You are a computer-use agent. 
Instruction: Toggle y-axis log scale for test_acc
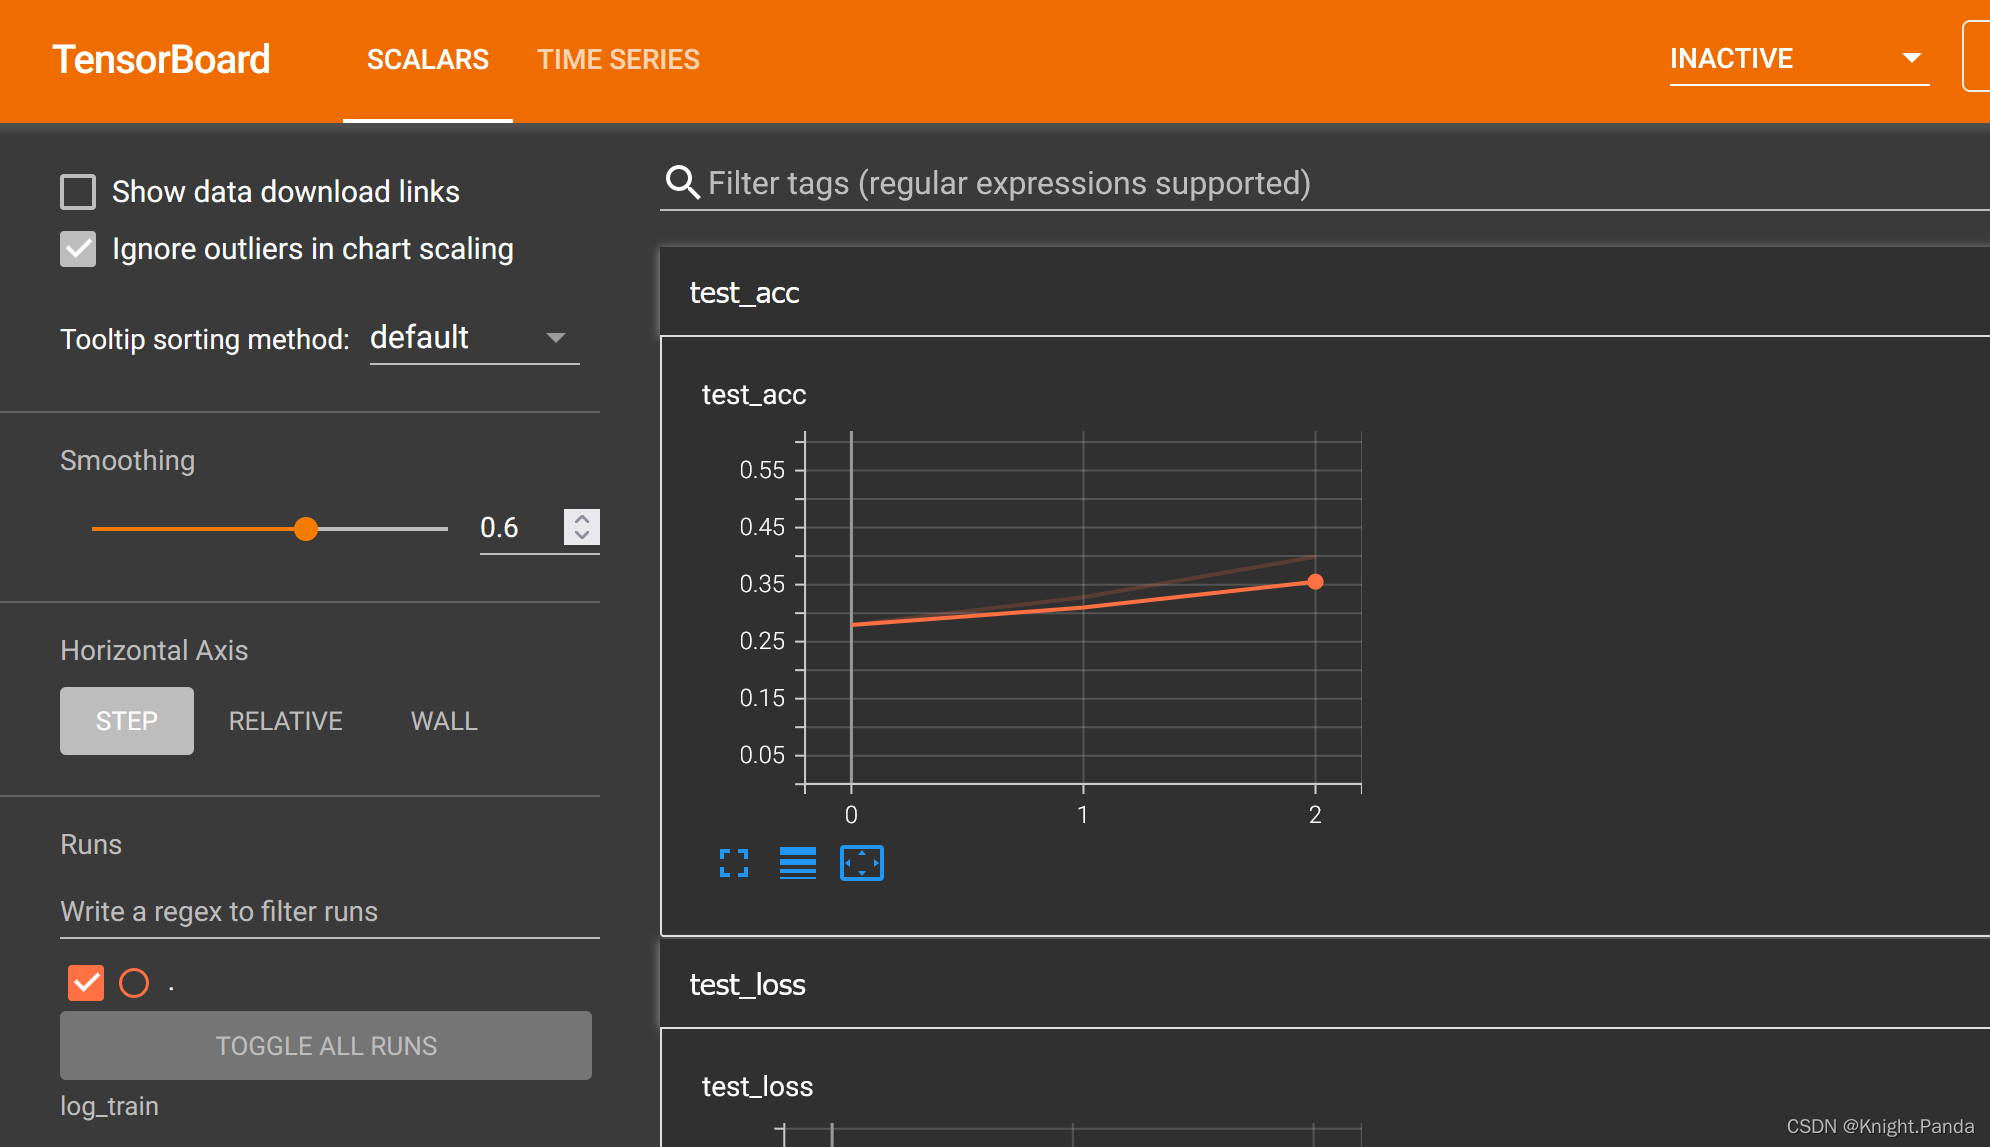tap(798, 863)
